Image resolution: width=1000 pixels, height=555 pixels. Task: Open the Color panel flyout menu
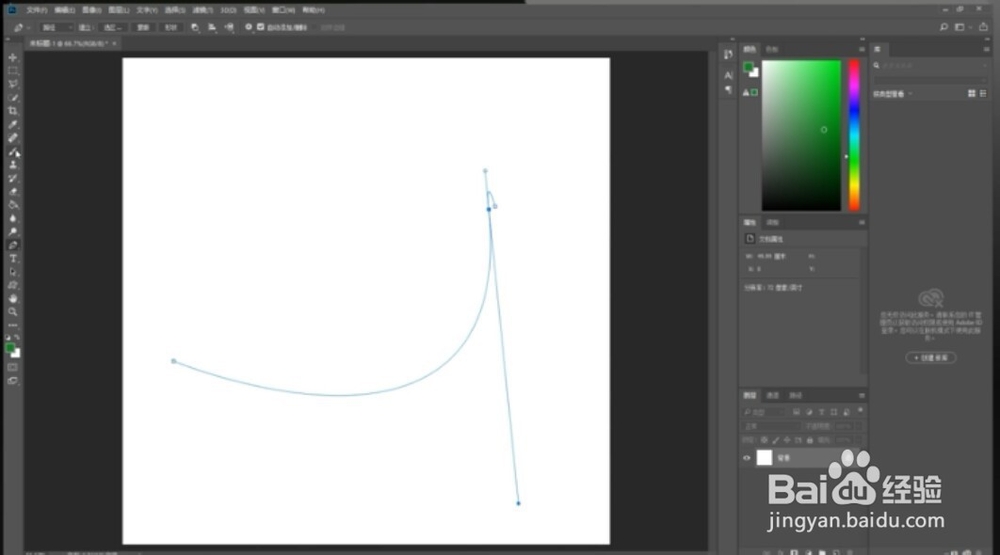[x=862, y=49]
